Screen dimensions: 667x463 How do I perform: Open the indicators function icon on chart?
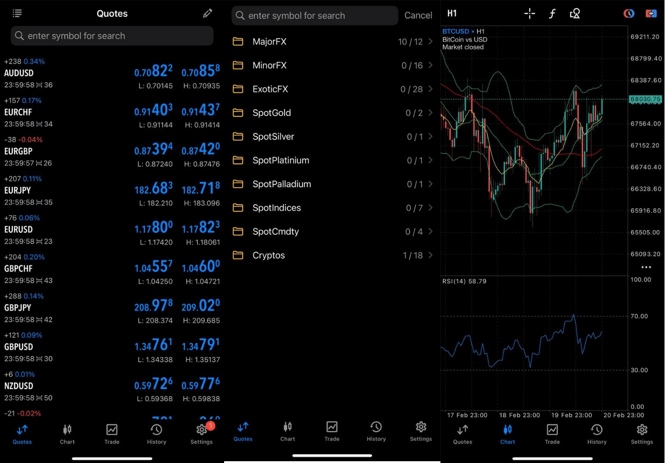tap(552, 14)
